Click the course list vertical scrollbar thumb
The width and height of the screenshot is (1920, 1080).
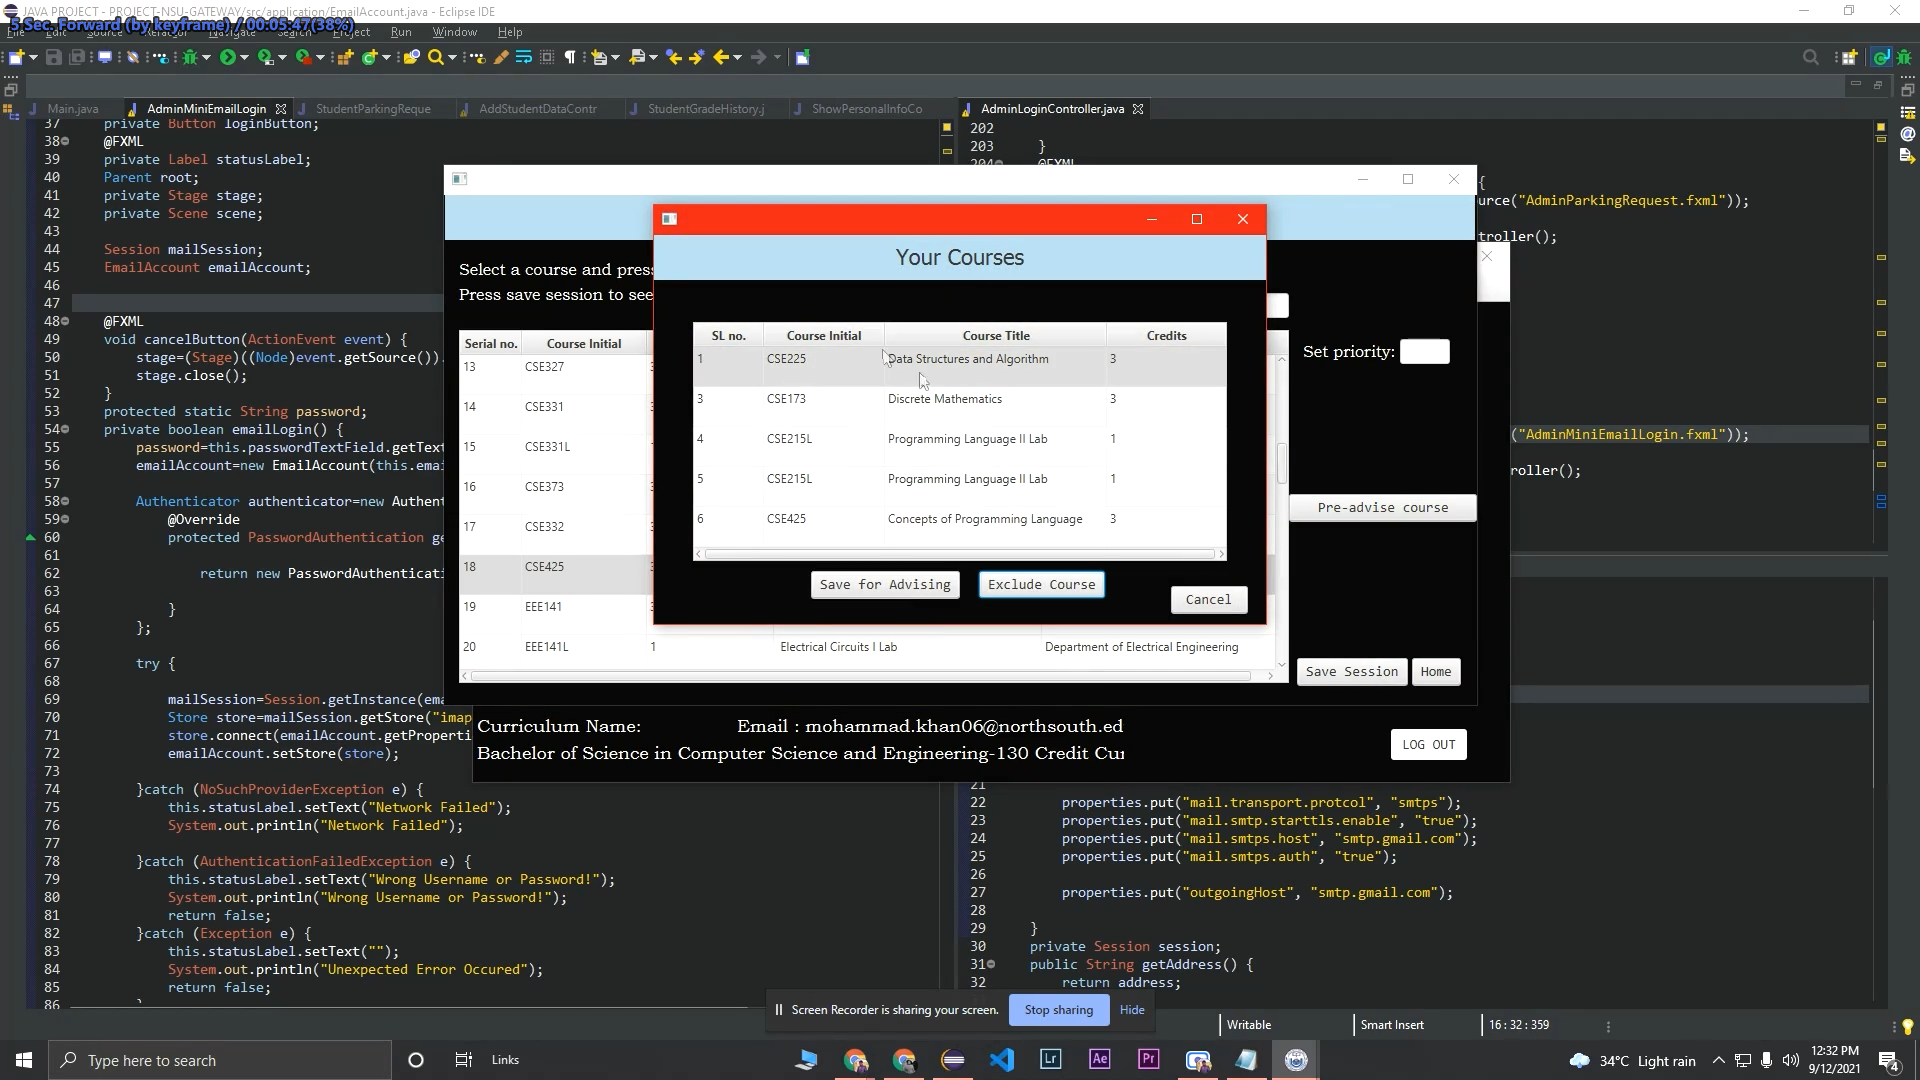(1282, 464)
